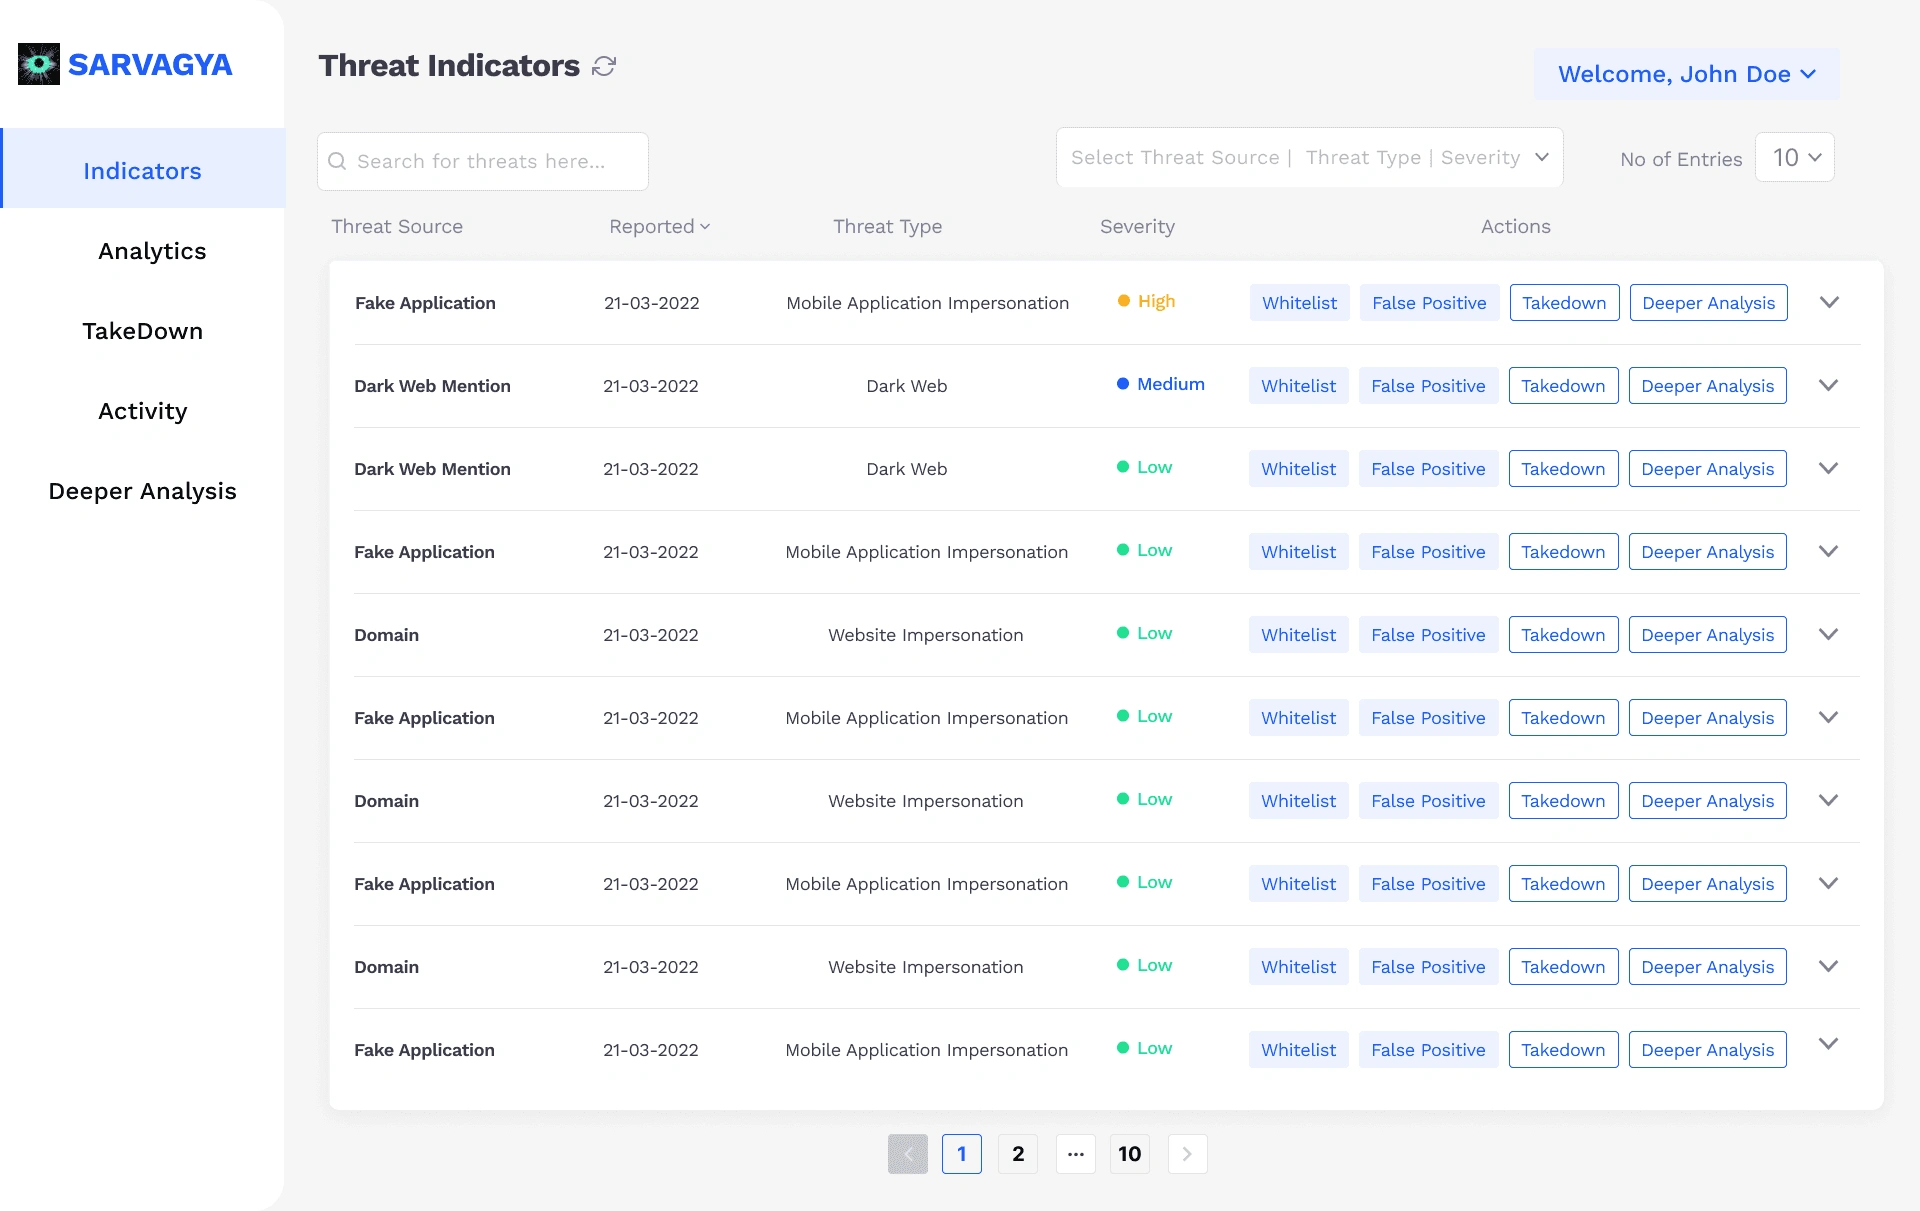Click Deeper Analysis for the High severity row
Viewport: 1920px width, 1211px height.
(x=1708, y=303)
